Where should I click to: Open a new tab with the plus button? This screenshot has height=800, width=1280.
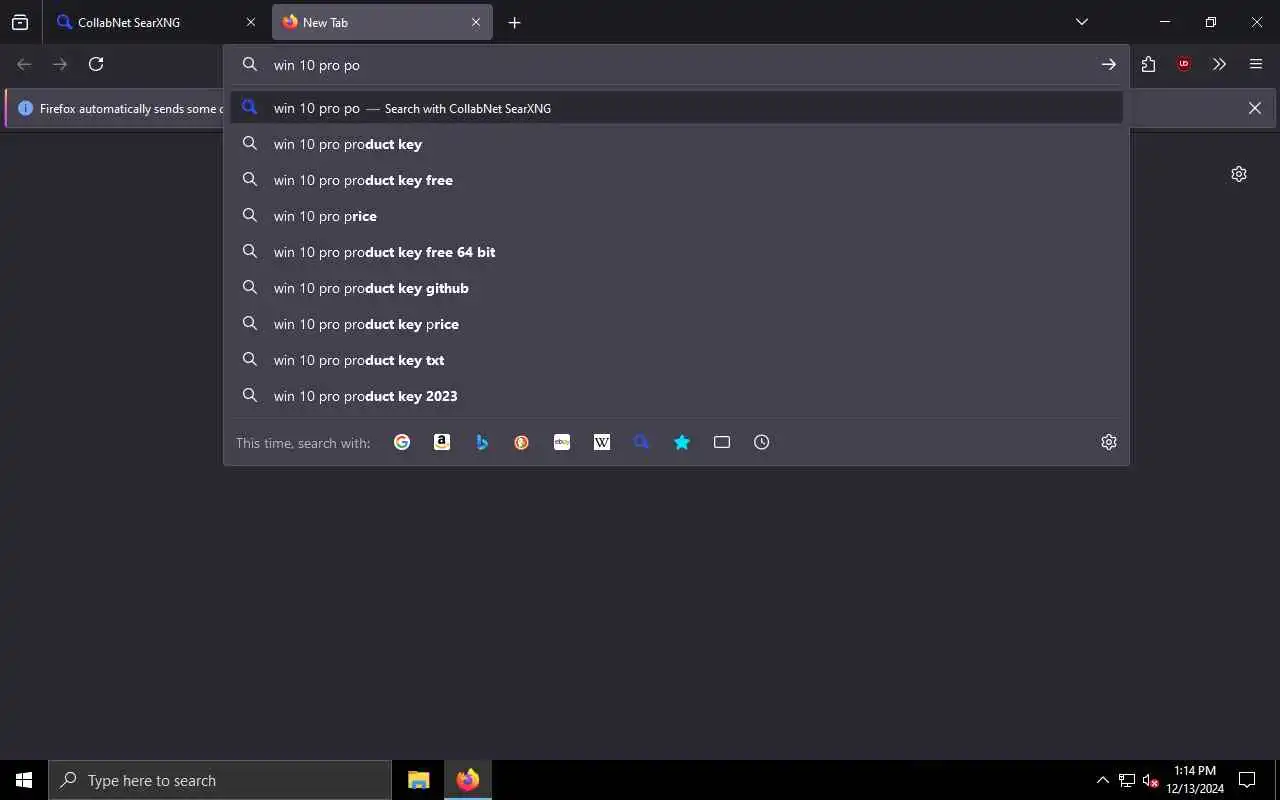point(514,22)
